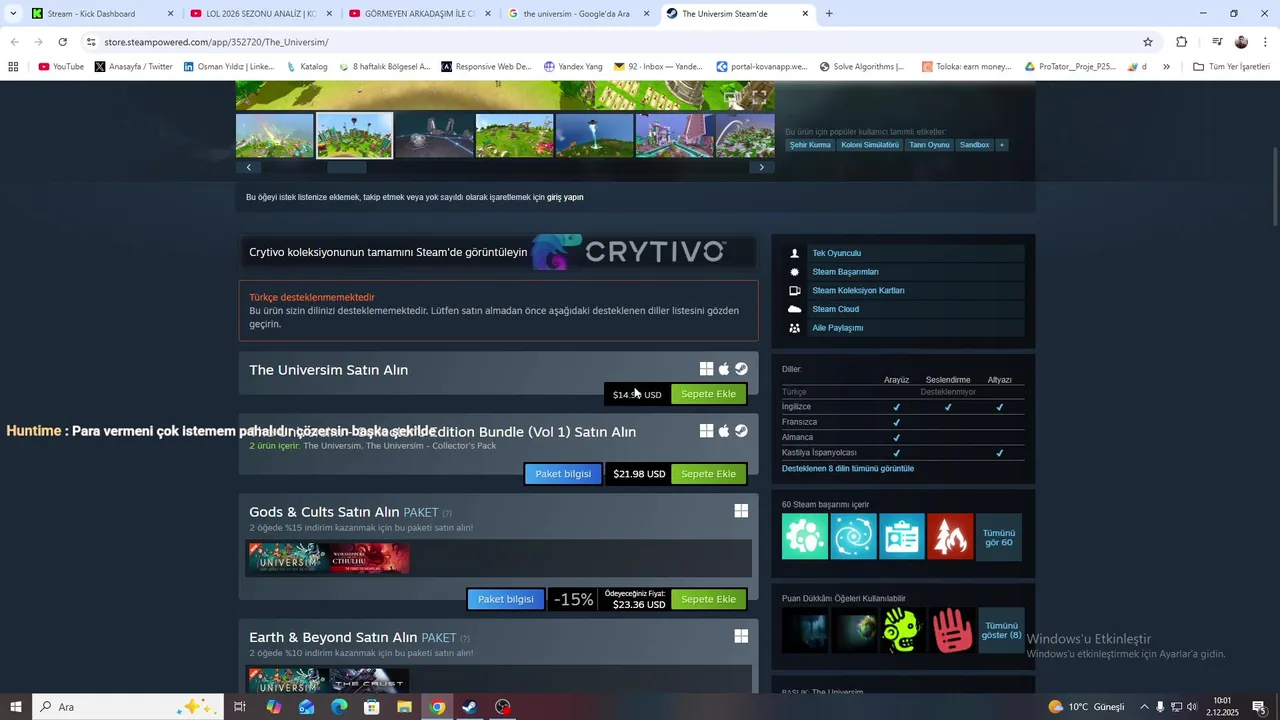Screen dimensions: 1280x720
Task: Click the question mark next to Gods & Cults PAKET
Action: 447,513
